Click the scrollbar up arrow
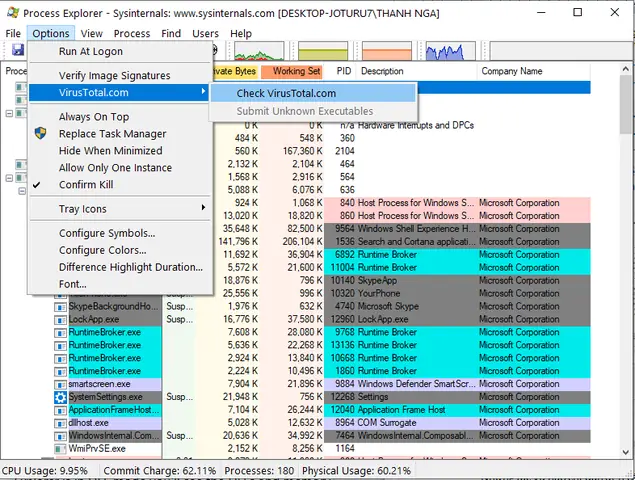Screen dimensions: 635x480 coord(626,69)
